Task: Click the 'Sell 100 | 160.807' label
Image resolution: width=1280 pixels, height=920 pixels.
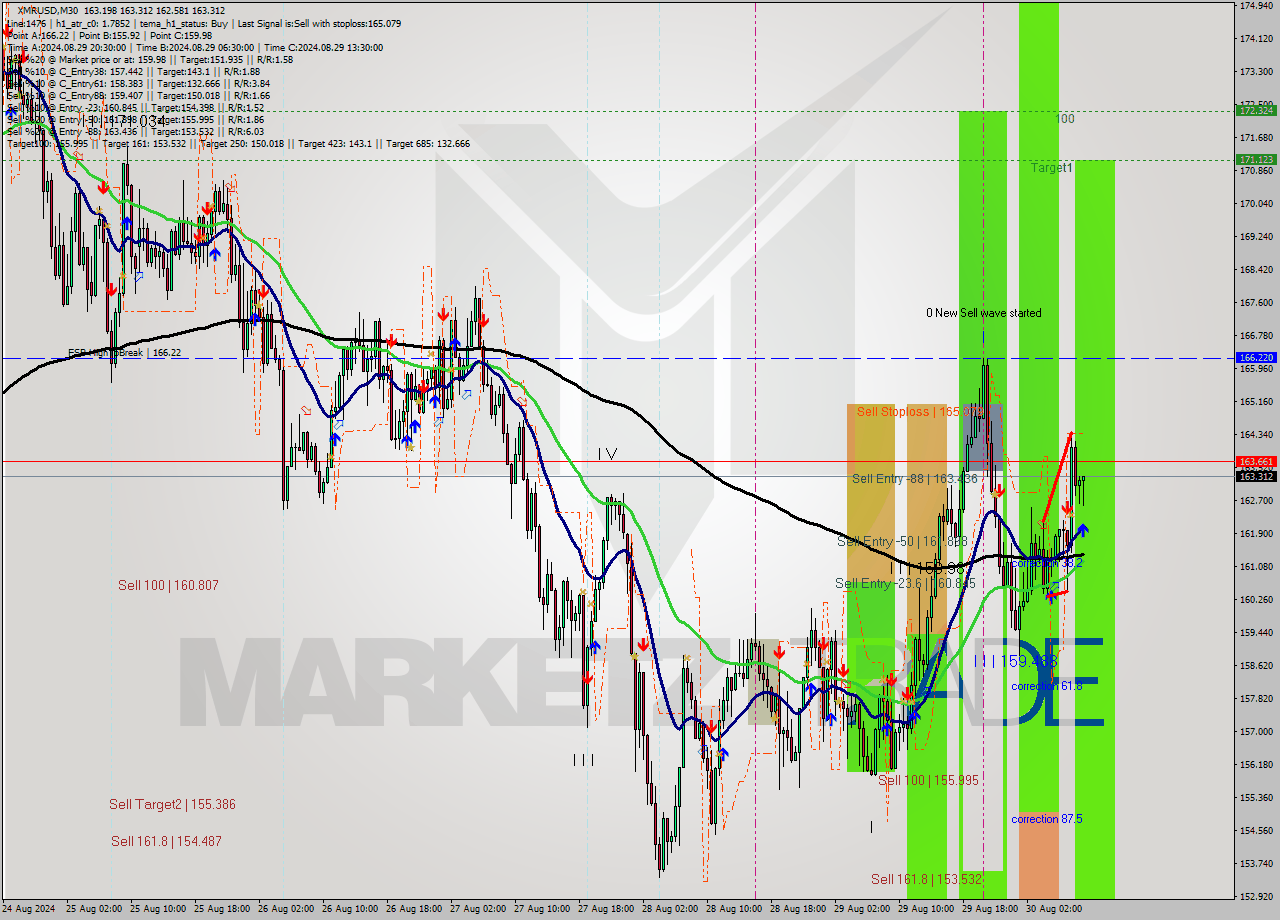Action: pyautogui.click(x=168, y=585)
